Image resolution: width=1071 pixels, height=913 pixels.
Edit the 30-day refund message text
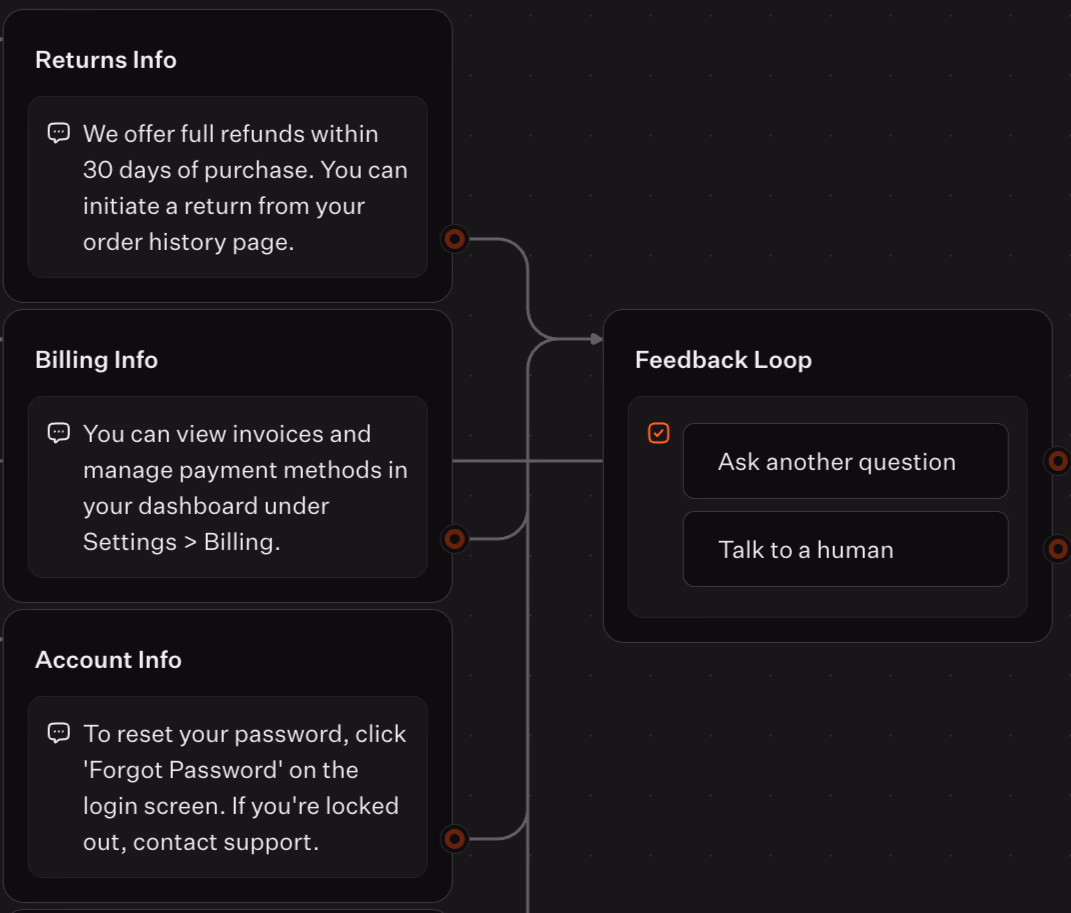[245, 188]
